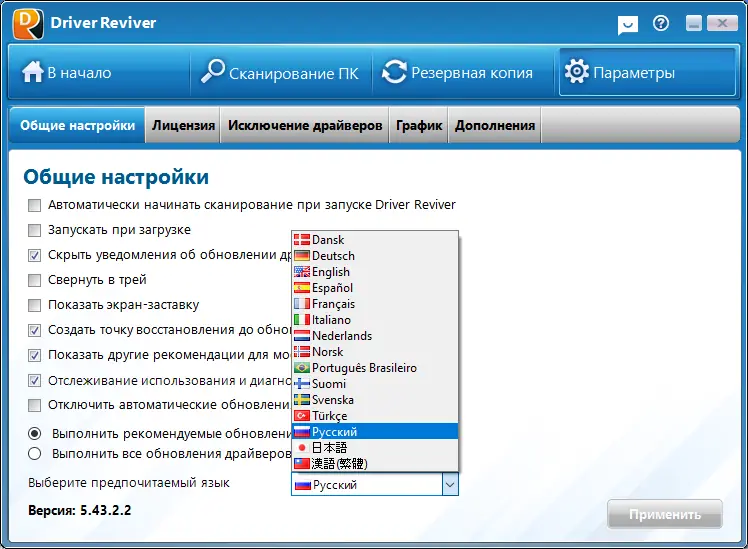Select Выполнить все обновления драйверов radio button
Viewport: 748px width, 549px height.
34,454
